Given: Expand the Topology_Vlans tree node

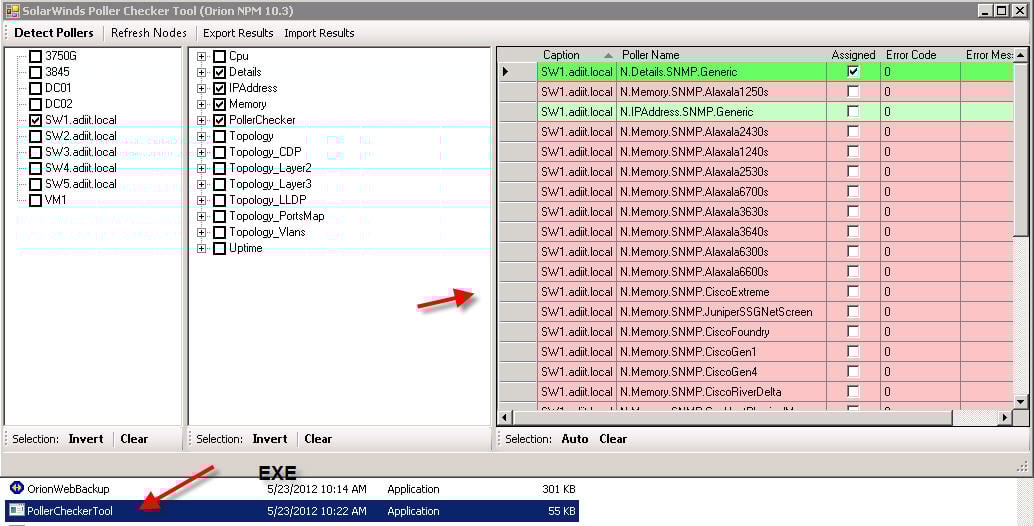Looking at the screenshot, I should [x=202, y=233].
